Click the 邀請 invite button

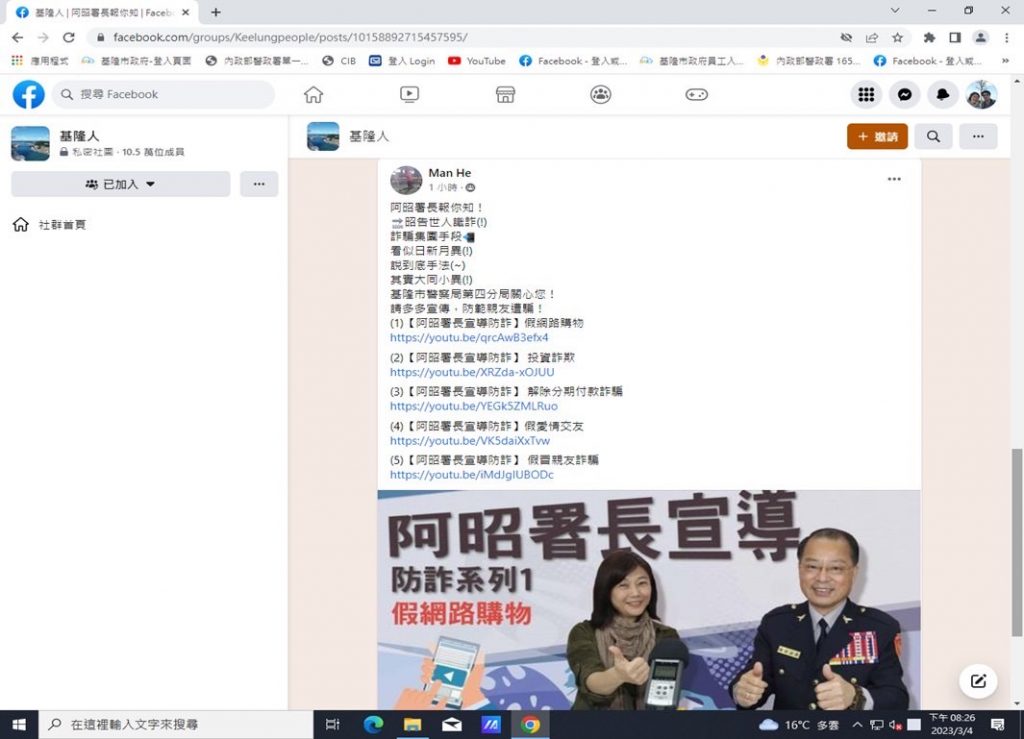tap(877, 137)
